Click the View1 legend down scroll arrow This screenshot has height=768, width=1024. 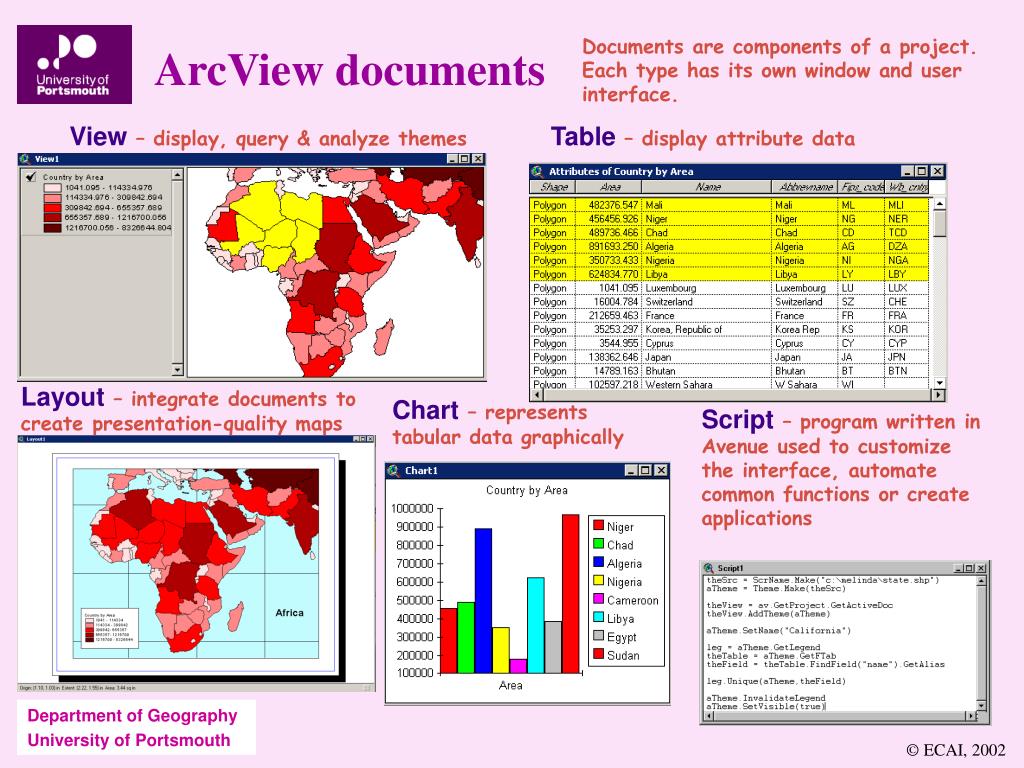(177, 370)
